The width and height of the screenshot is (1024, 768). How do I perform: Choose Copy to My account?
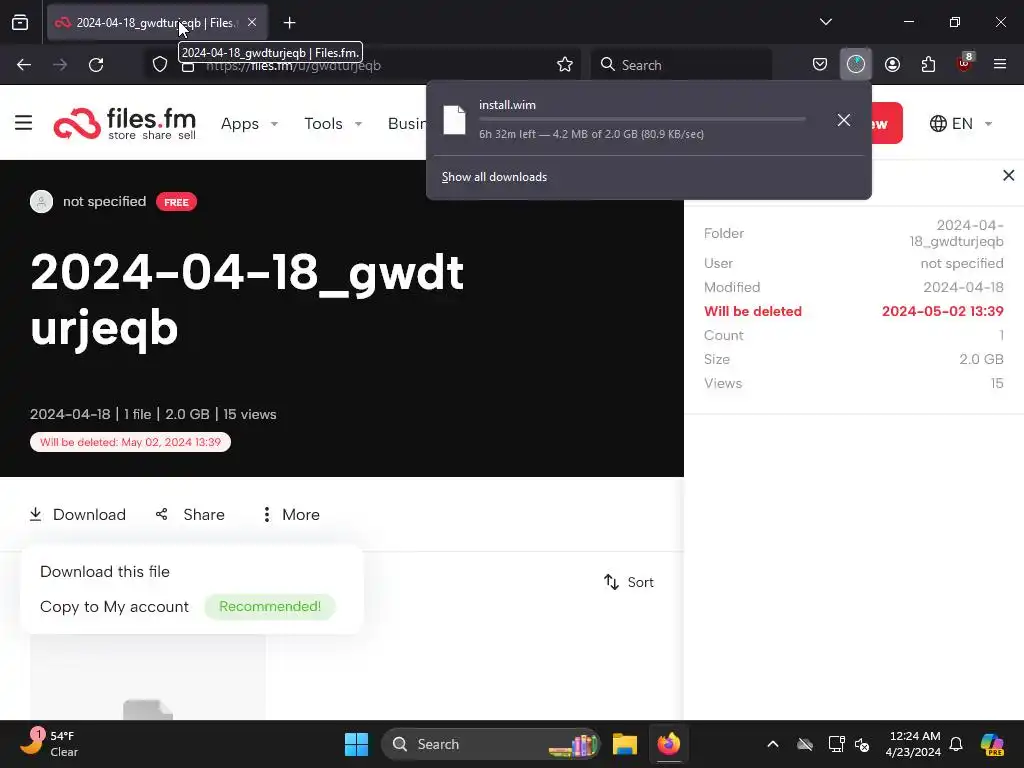click(114, 607)
